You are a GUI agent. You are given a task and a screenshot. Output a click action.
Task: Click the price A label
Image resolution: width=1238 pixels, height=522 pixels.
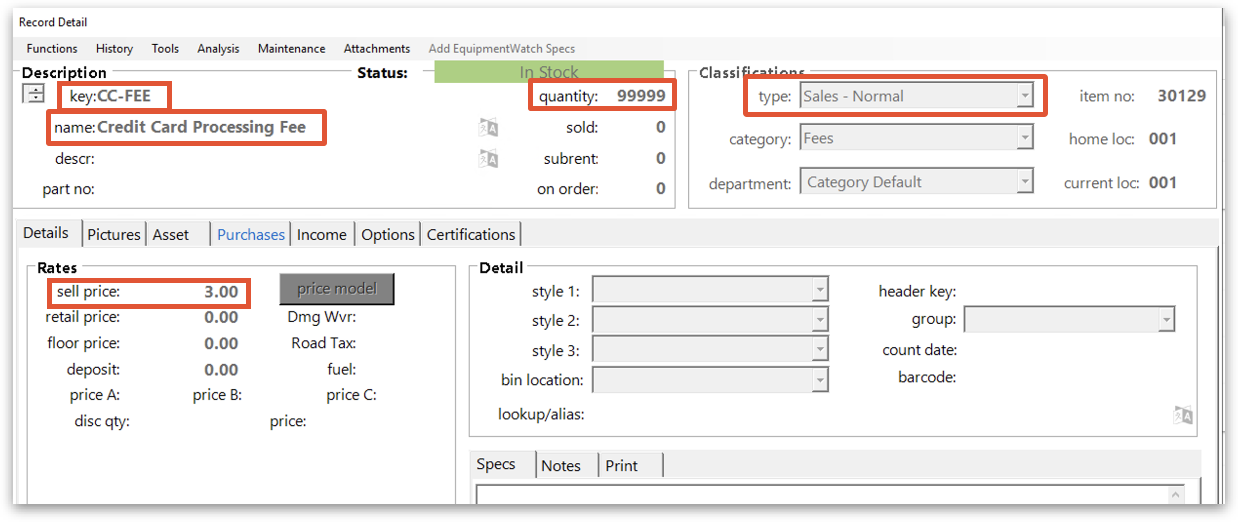(95, 395)
